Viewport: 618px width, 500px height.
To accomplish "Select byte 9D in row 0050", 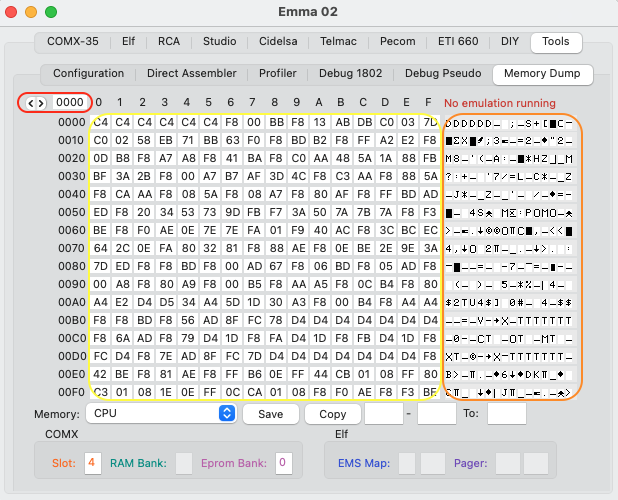I will [232, 212].
